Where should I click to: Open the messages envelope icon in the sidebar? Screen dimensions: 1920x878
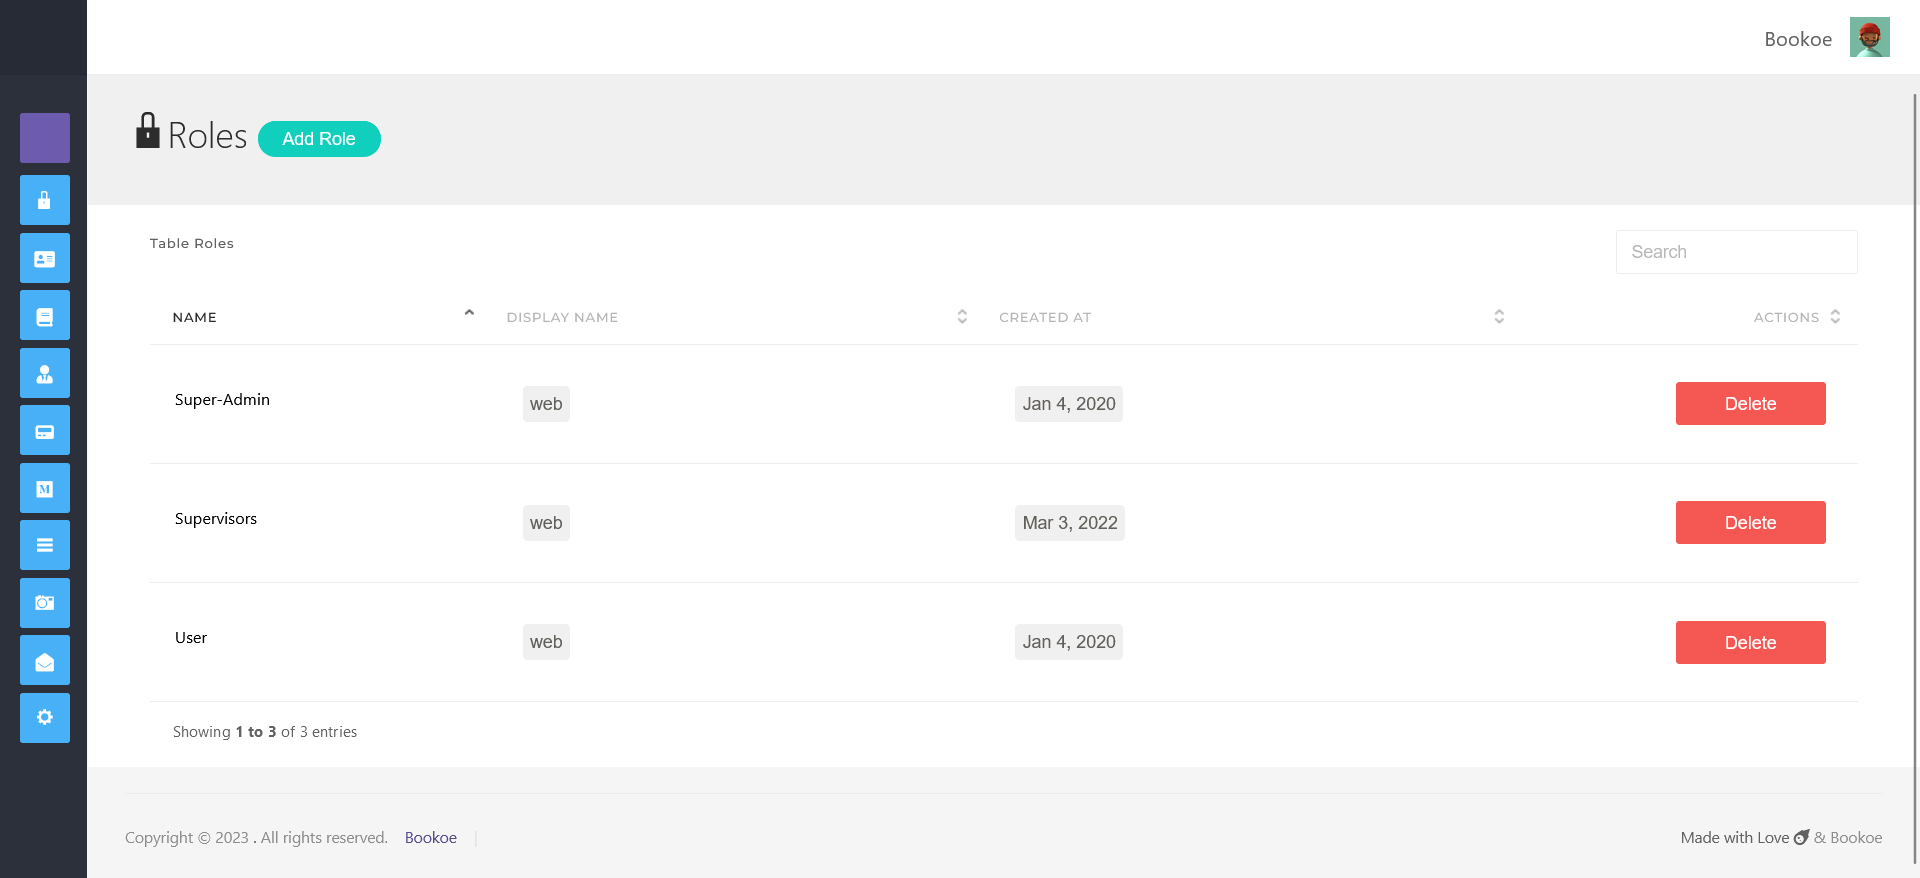point(44,660)
